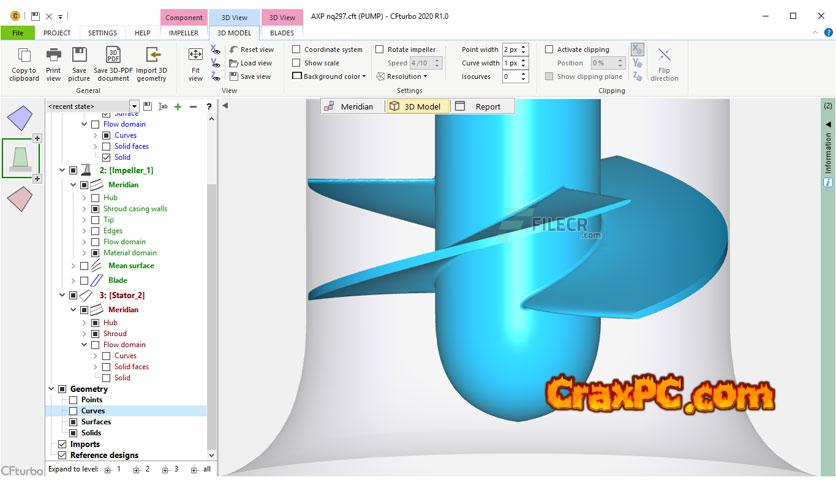Remove the tree state with minus
This screenshot has width=836, height=484.
tap(193, 106)
